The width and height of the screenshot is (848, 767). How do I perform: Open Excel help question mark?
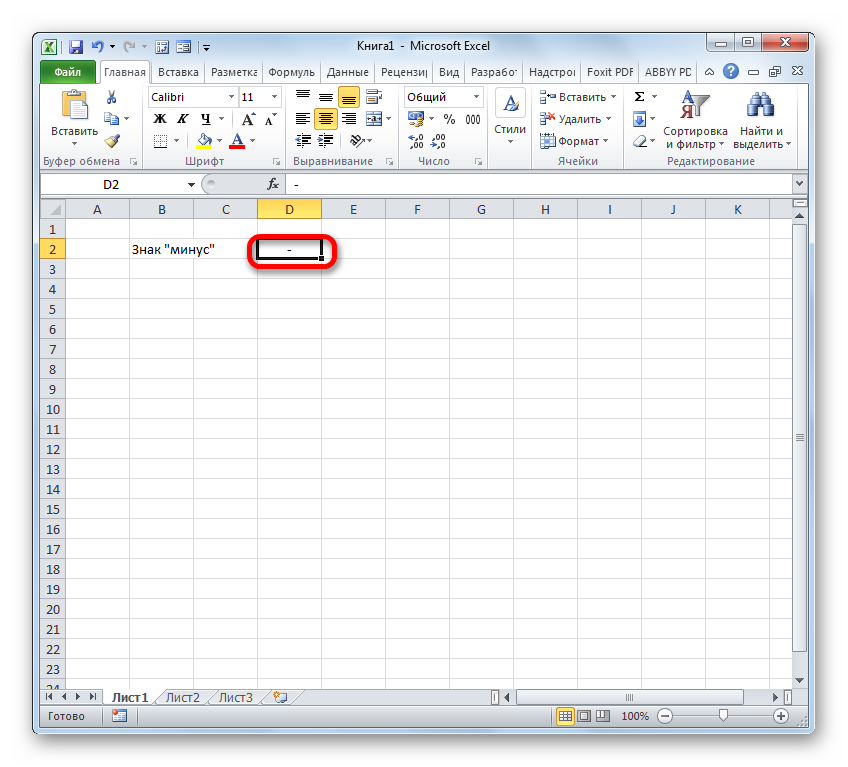(731, 71)
